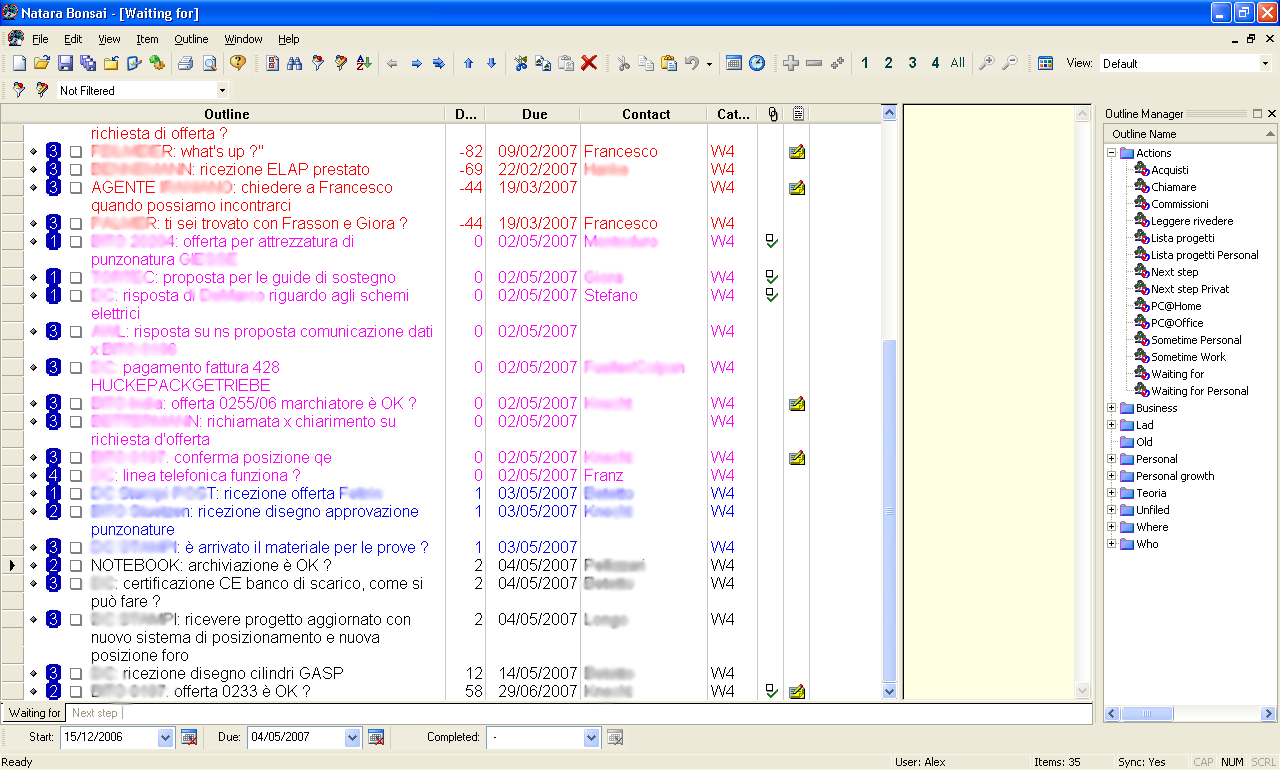The image size is (1280, 770).
Task: Check 'ricezione ELAP prestato' item checkbox
Action: click(76, 170)
